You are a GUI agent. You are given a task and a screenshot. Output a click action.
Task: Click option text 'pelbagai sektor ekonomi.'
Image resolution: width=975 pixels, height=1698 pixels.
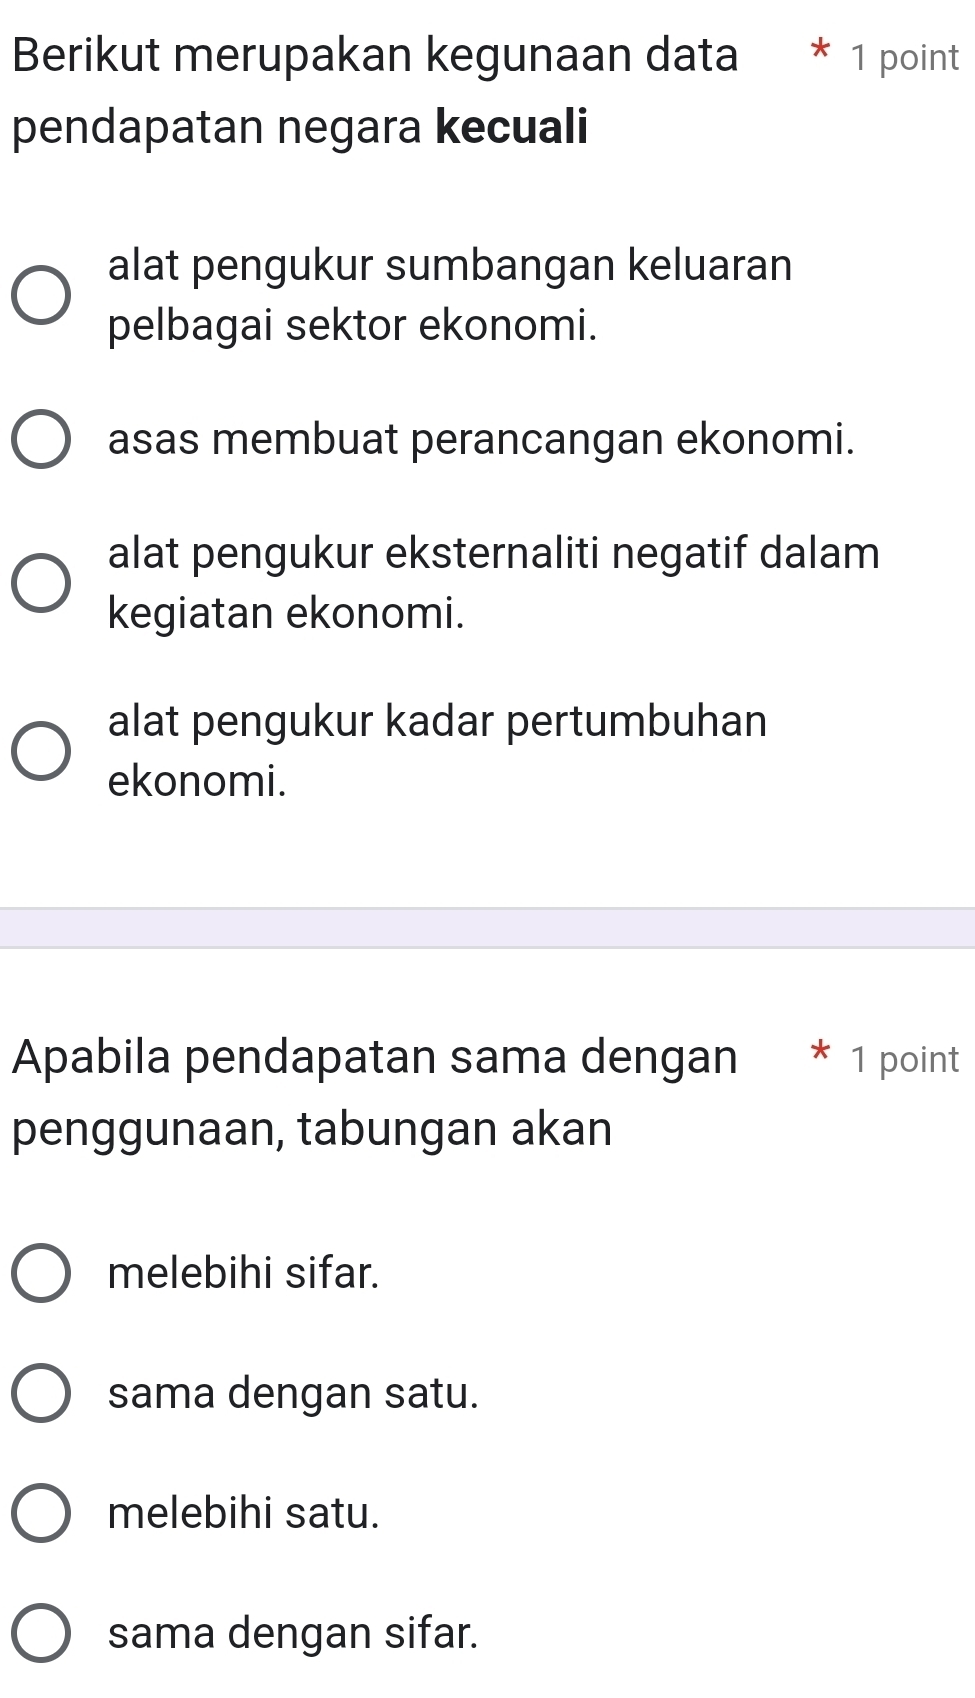[352, 325]
